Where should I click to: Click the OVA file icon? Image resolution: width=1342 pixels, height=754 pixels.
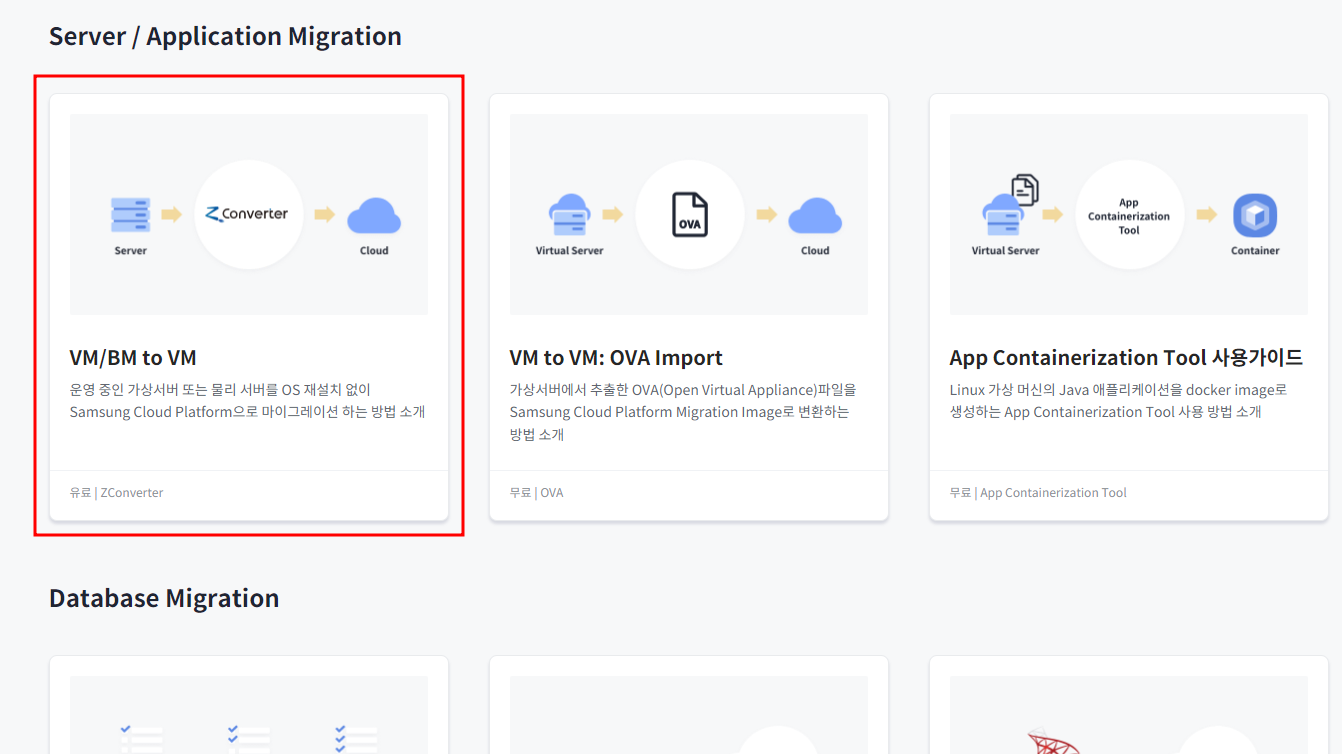tap(690, 214)
